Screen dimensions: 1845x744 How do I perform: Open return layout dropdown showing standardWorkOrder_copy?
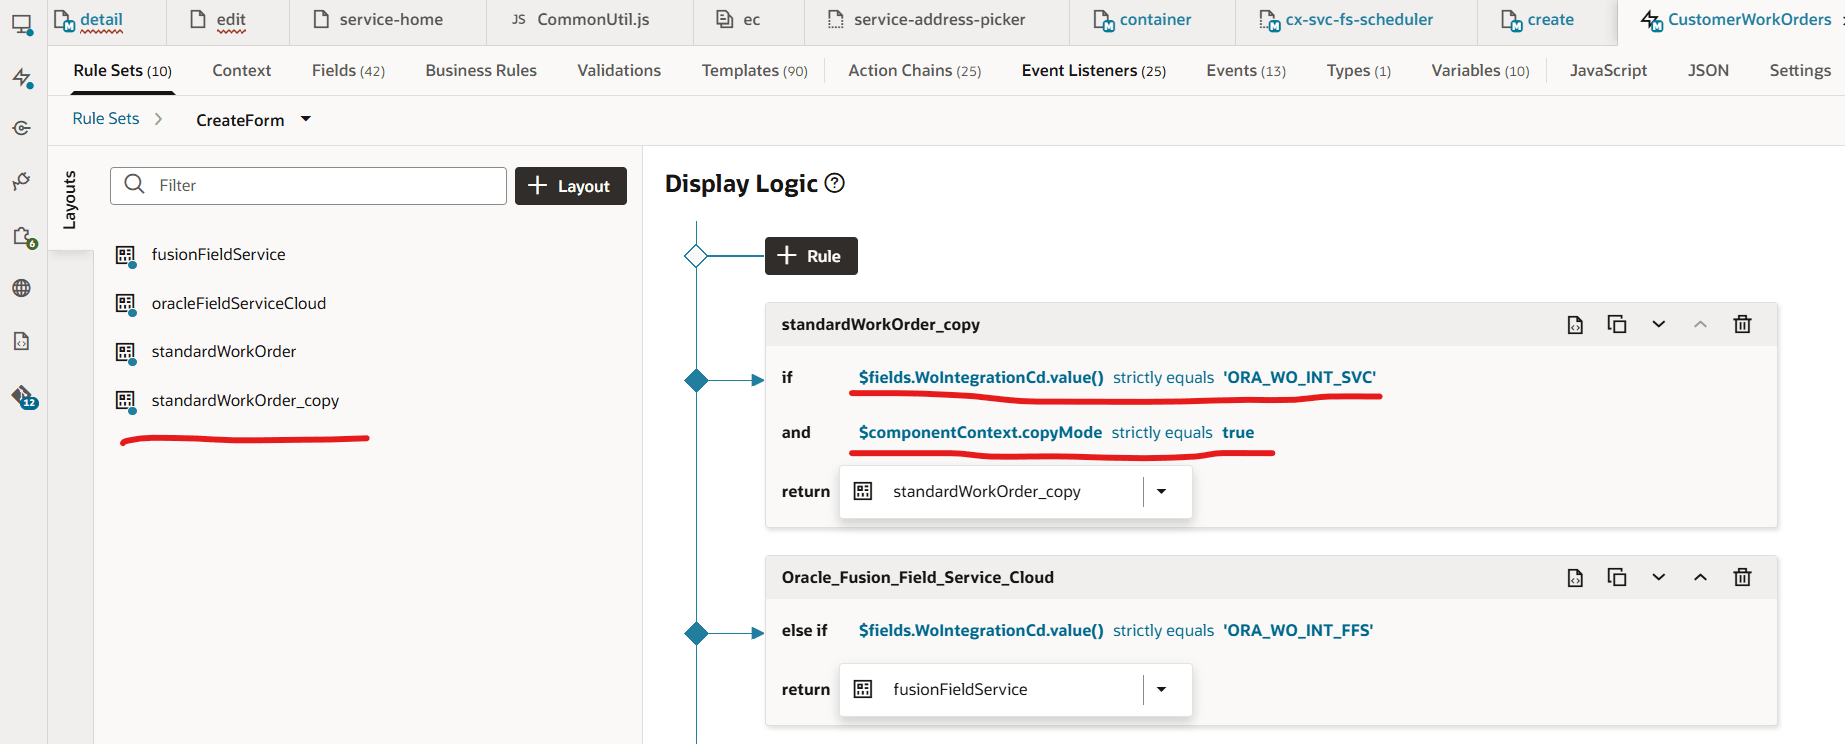point(1161,492)
